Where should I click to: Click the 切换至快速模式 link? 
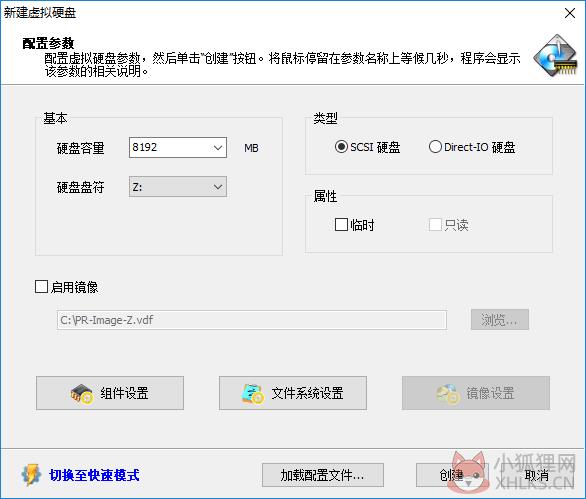pyautogui.click(x=94, y=475)
